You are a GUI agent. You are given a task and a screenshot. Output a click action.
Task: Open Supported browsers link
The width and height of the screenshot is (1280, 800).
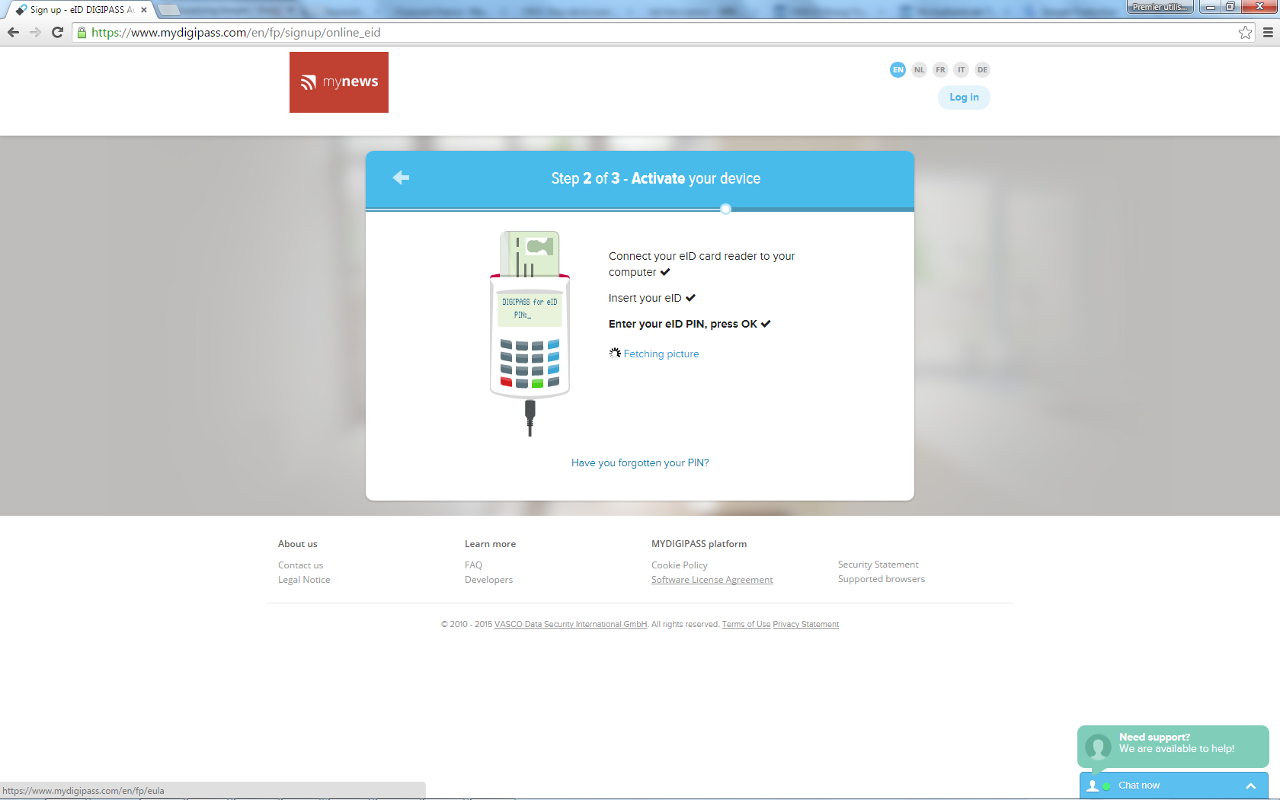881,579
